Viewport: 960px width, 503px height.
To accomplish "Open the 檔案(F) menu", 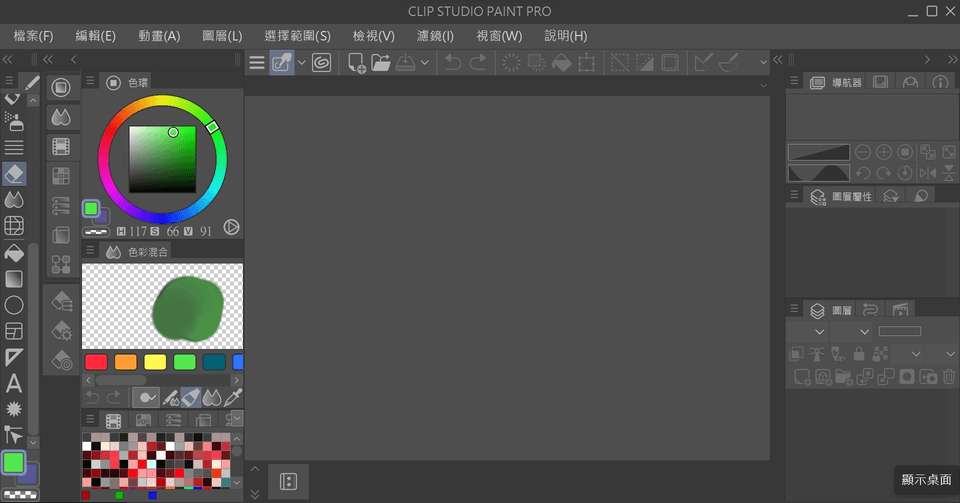I will point(34,36).
